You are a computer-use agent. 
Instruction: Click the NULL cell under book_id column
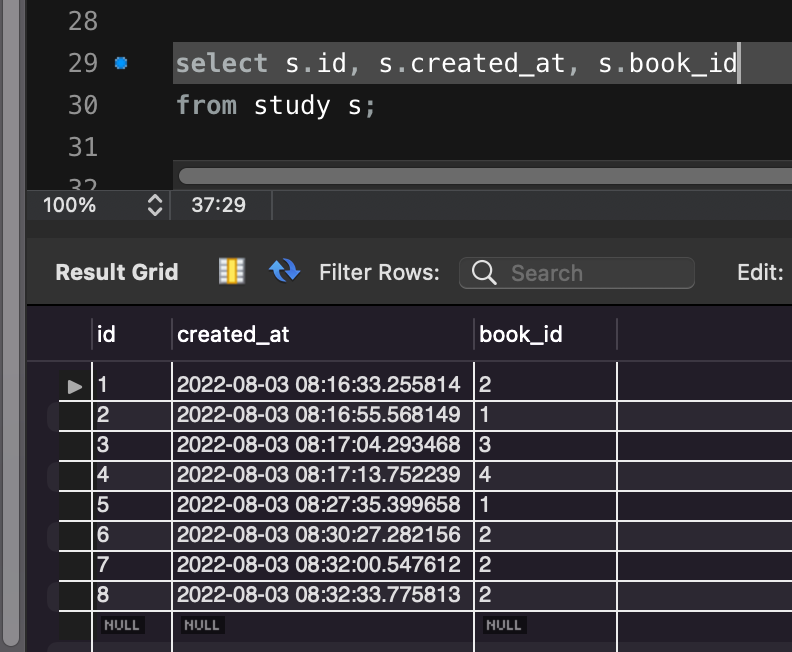pyautogui.click(x=504, y=625)
